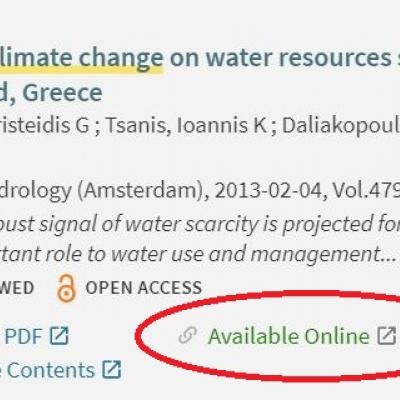Click external link icon beside Contents

coord(111,369)
